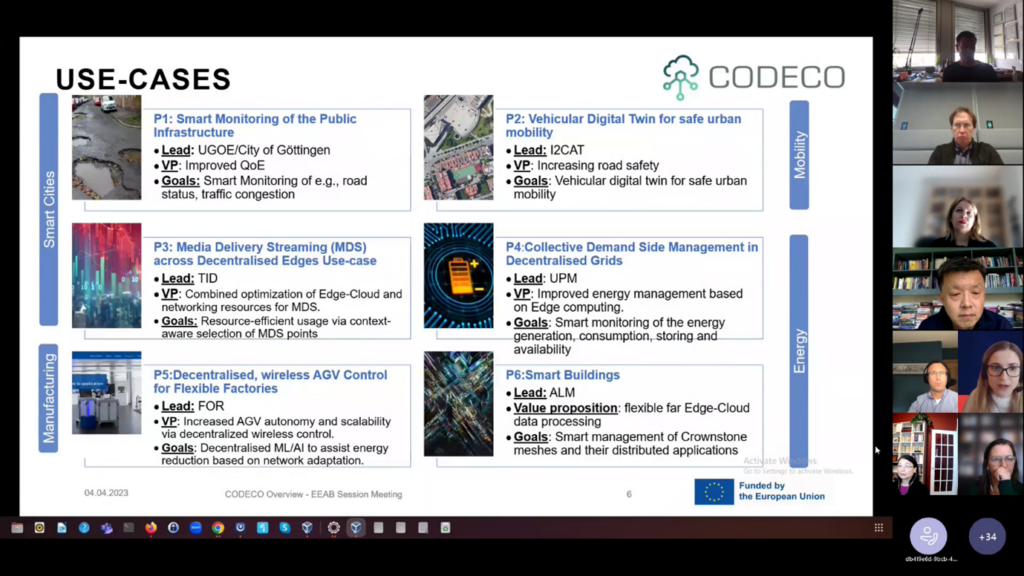Click the VirtualBox icon next to Skype
Image resolution: width=1024 pixels, height=576 pixels.
tap(307, 528)
